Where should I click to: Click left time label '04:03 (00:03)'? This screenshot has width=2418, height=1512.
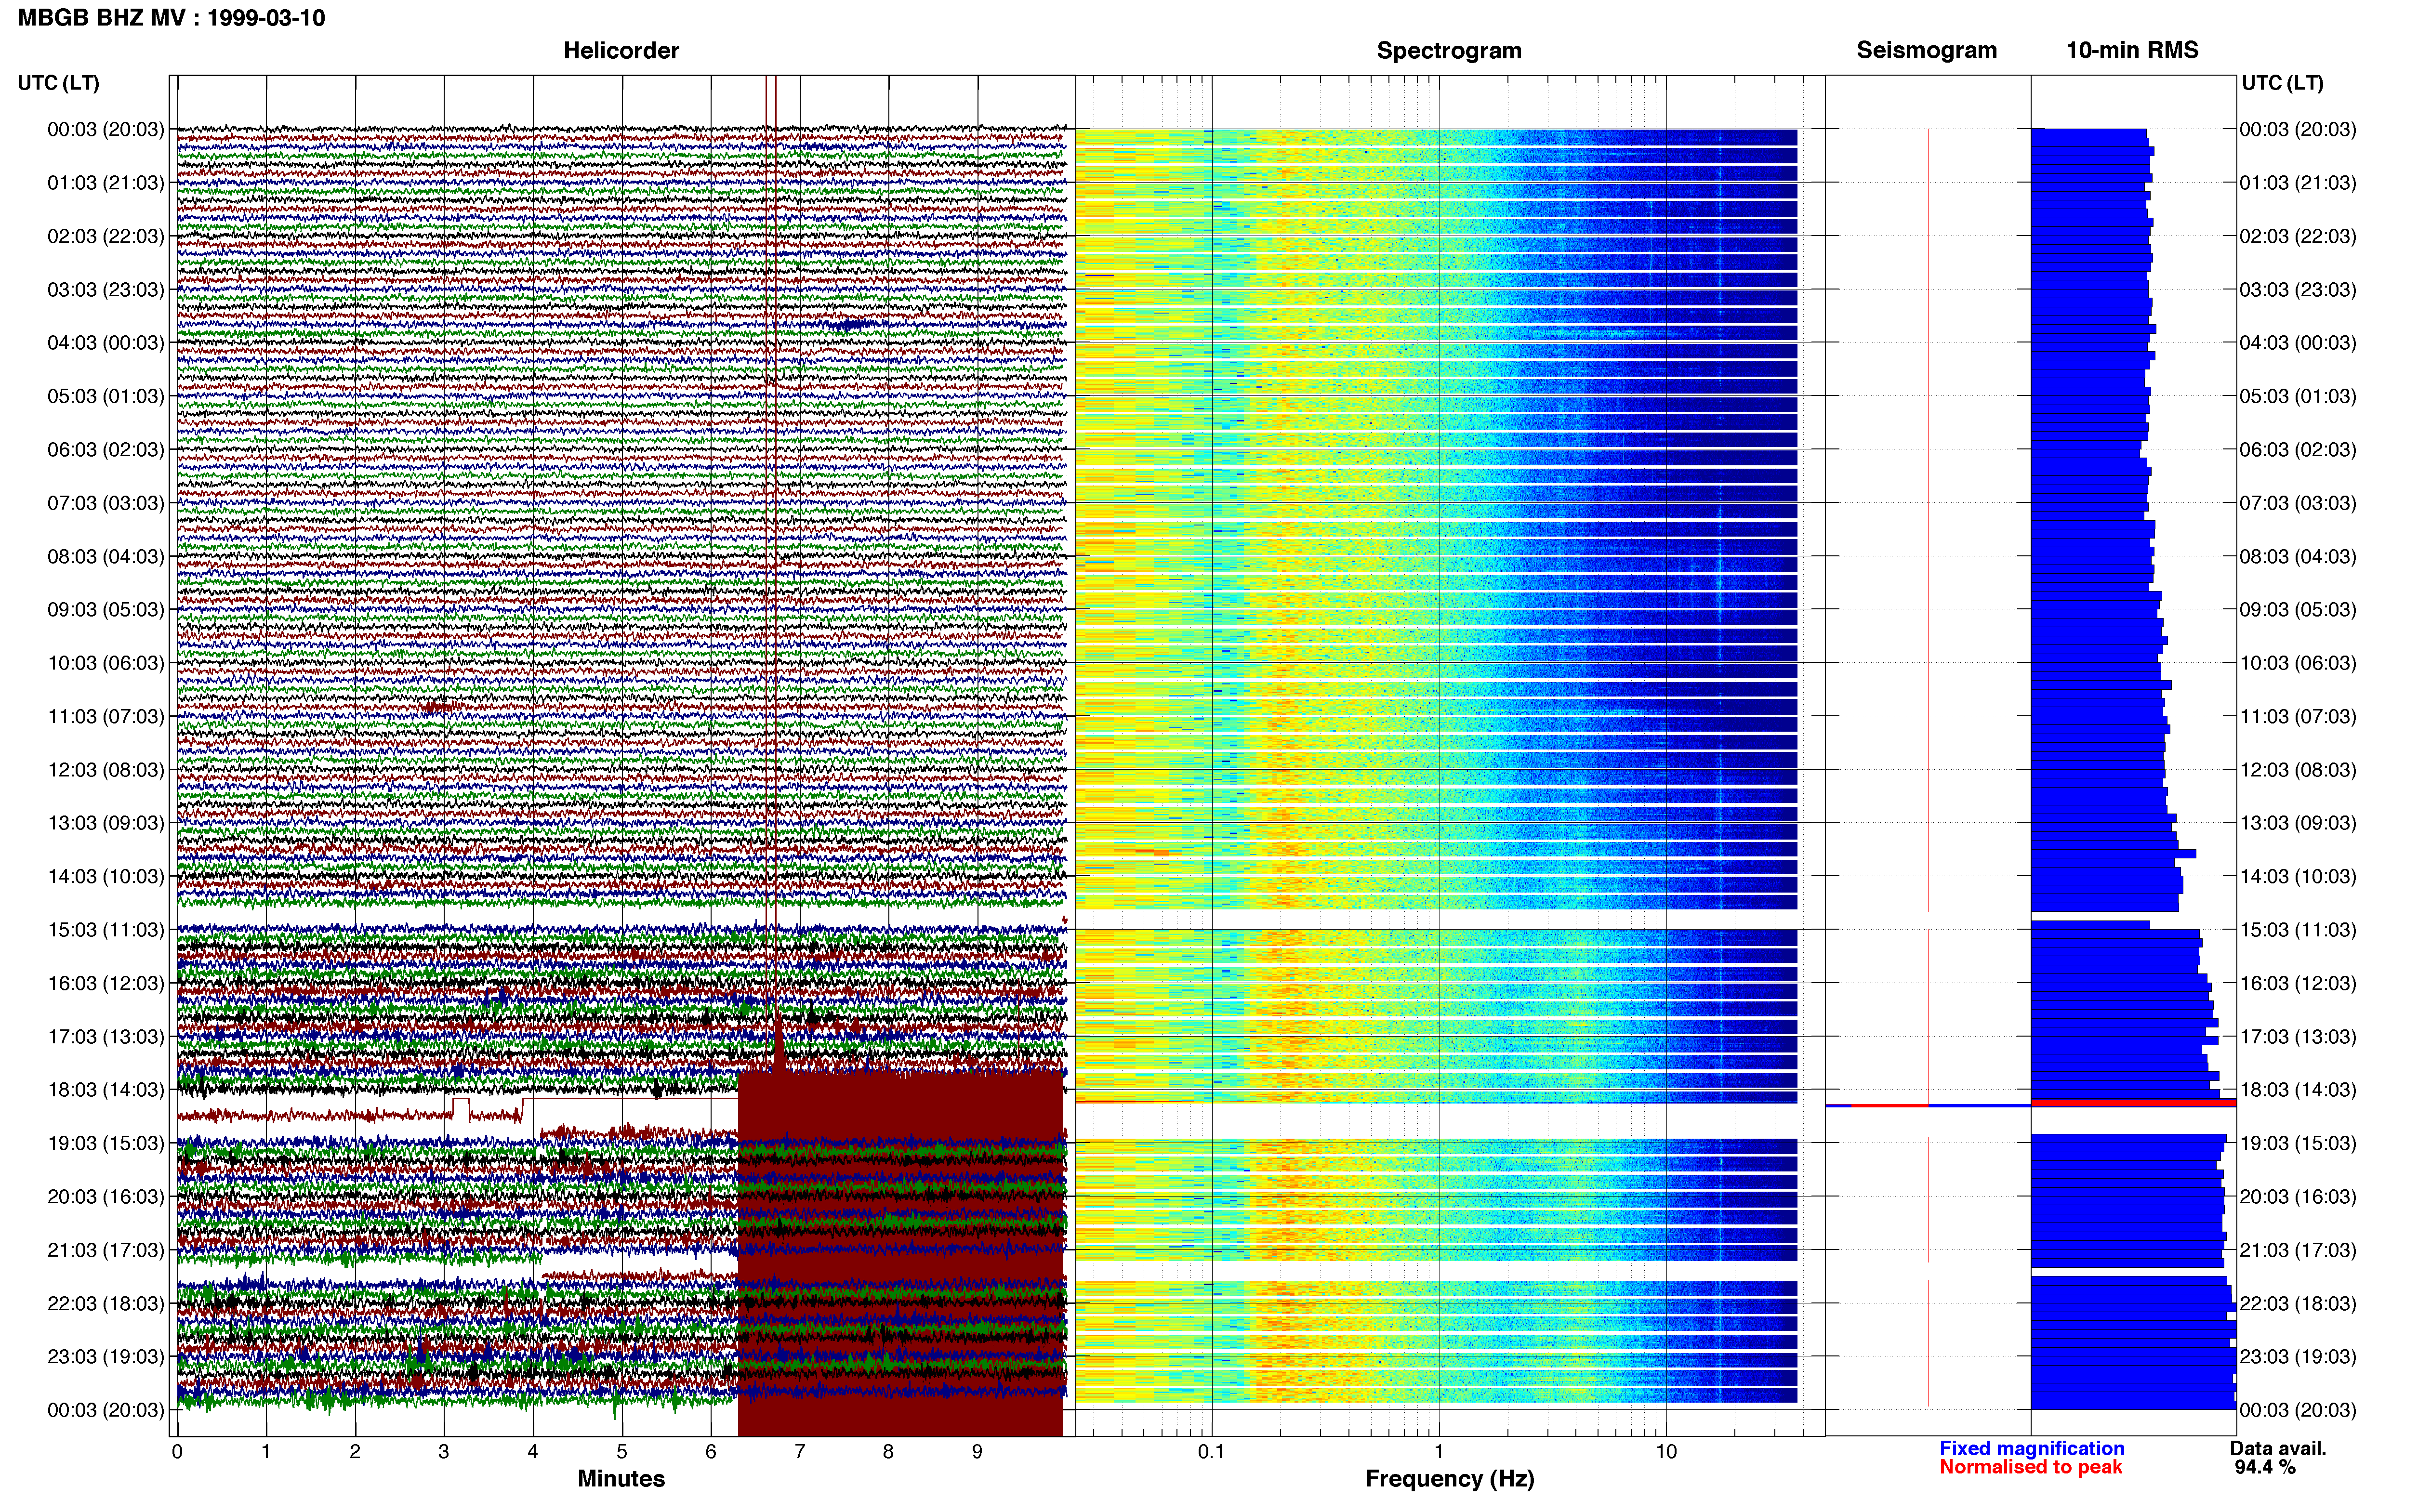[106, 343]
